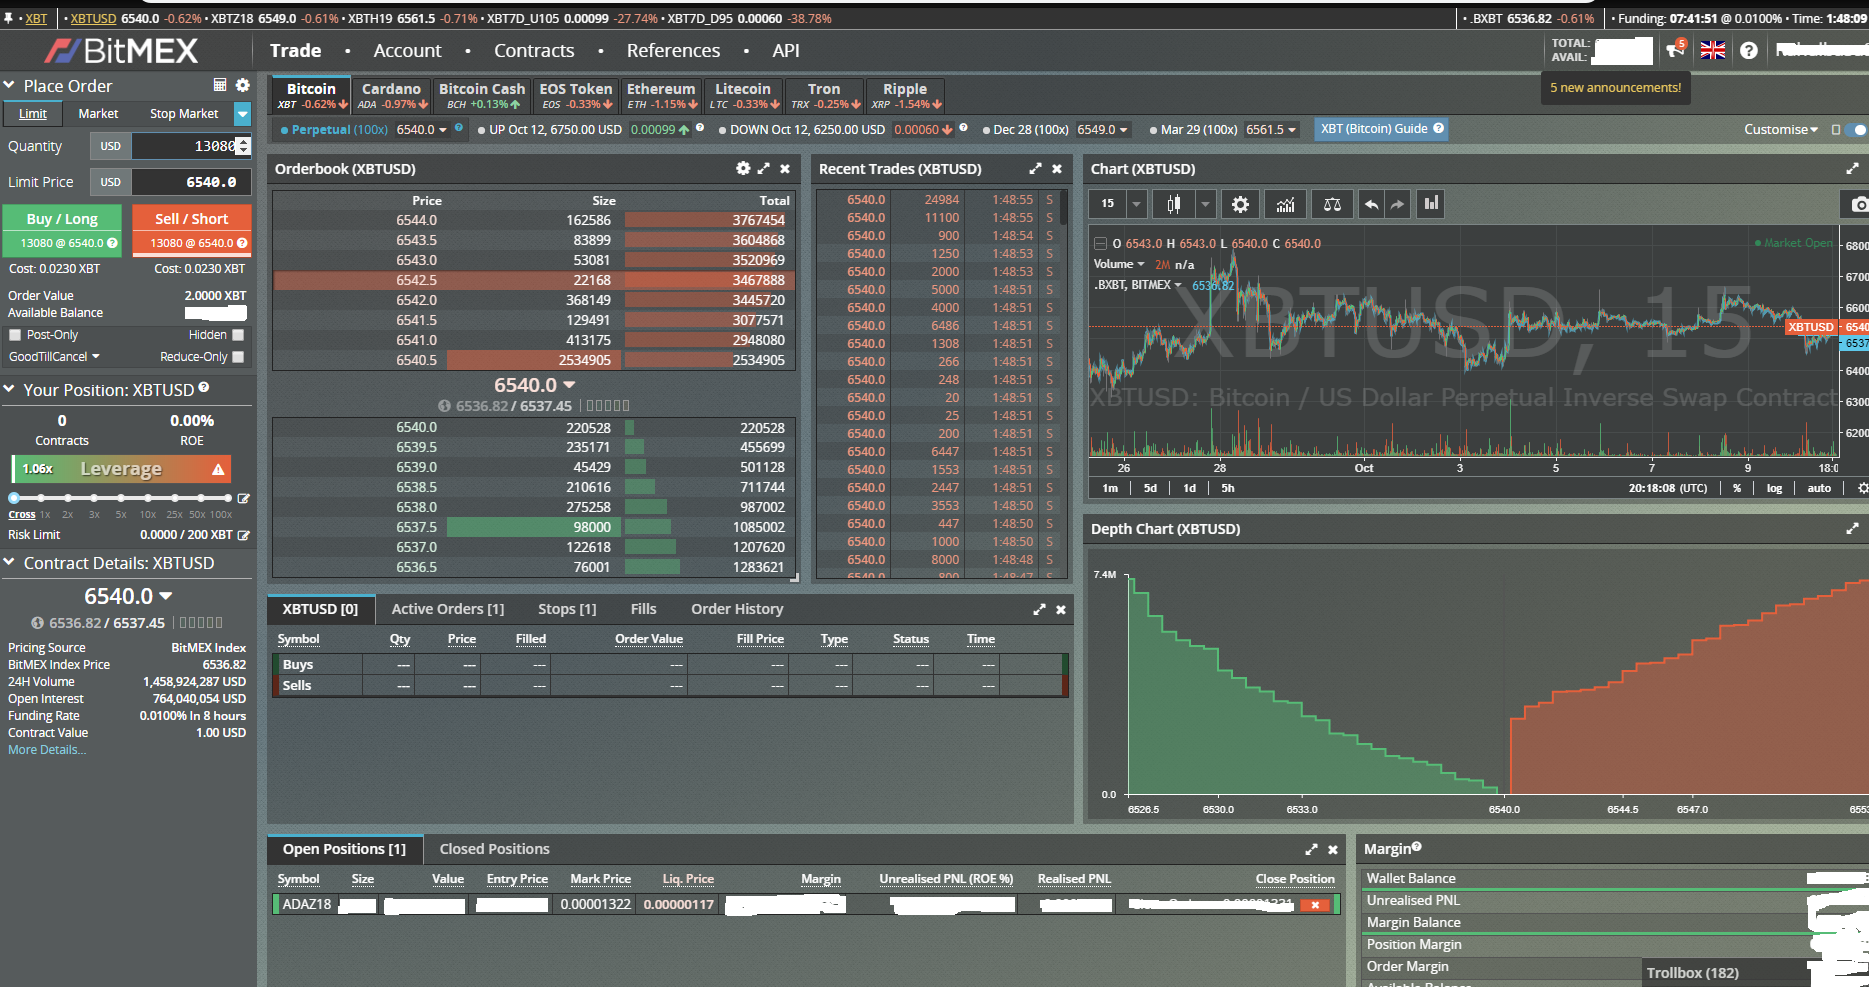
Task: Change language via UK flag
Action: [1713, 50]
